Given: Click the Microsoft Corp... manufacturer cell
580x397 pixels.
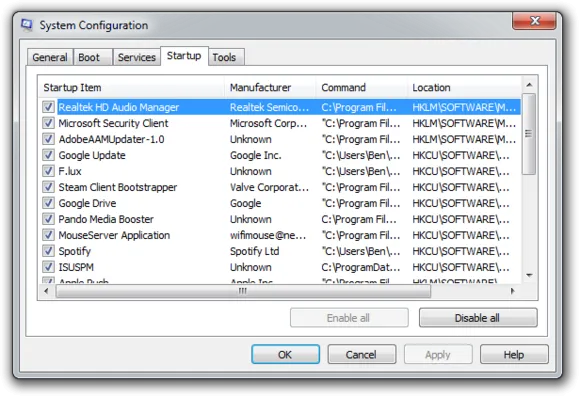Looking at the screenshot, I should click(x=268, y=123).
